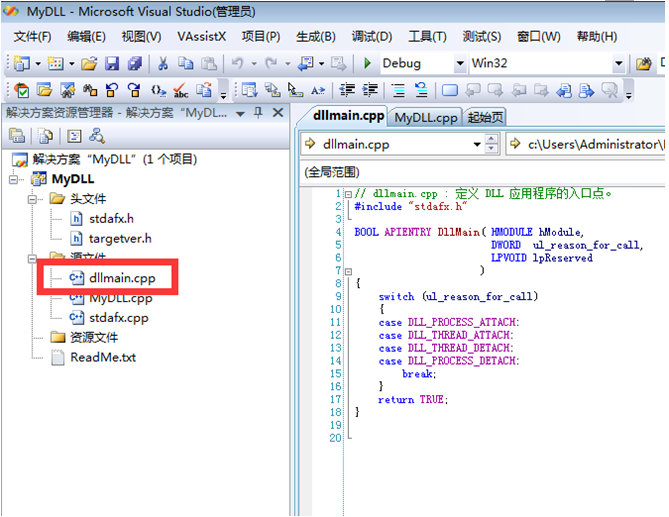This screenshot has width=669, height=517.
Task: Click the Redo arrow icon
Action: point(271,64)
